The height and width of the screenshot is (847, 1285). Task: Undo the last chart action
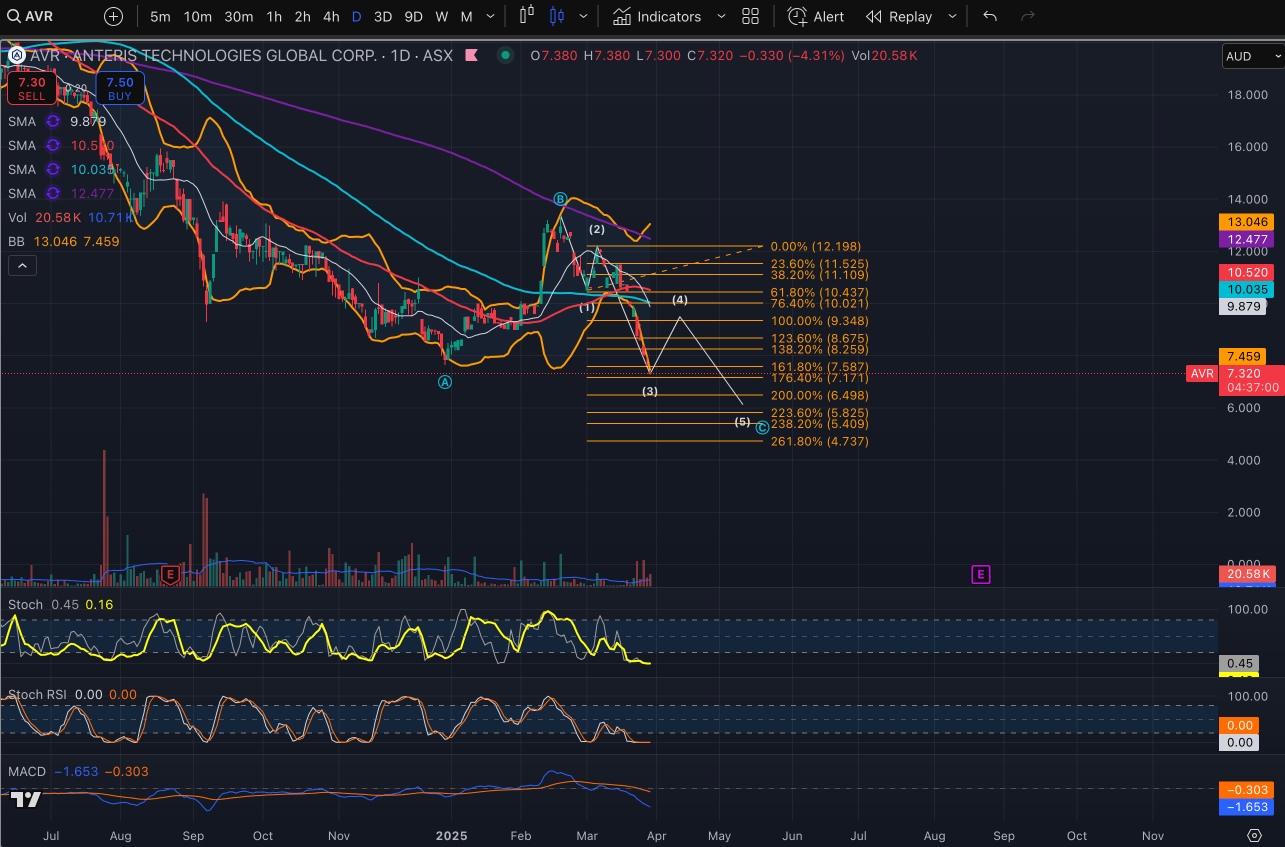tap(990, 16)
